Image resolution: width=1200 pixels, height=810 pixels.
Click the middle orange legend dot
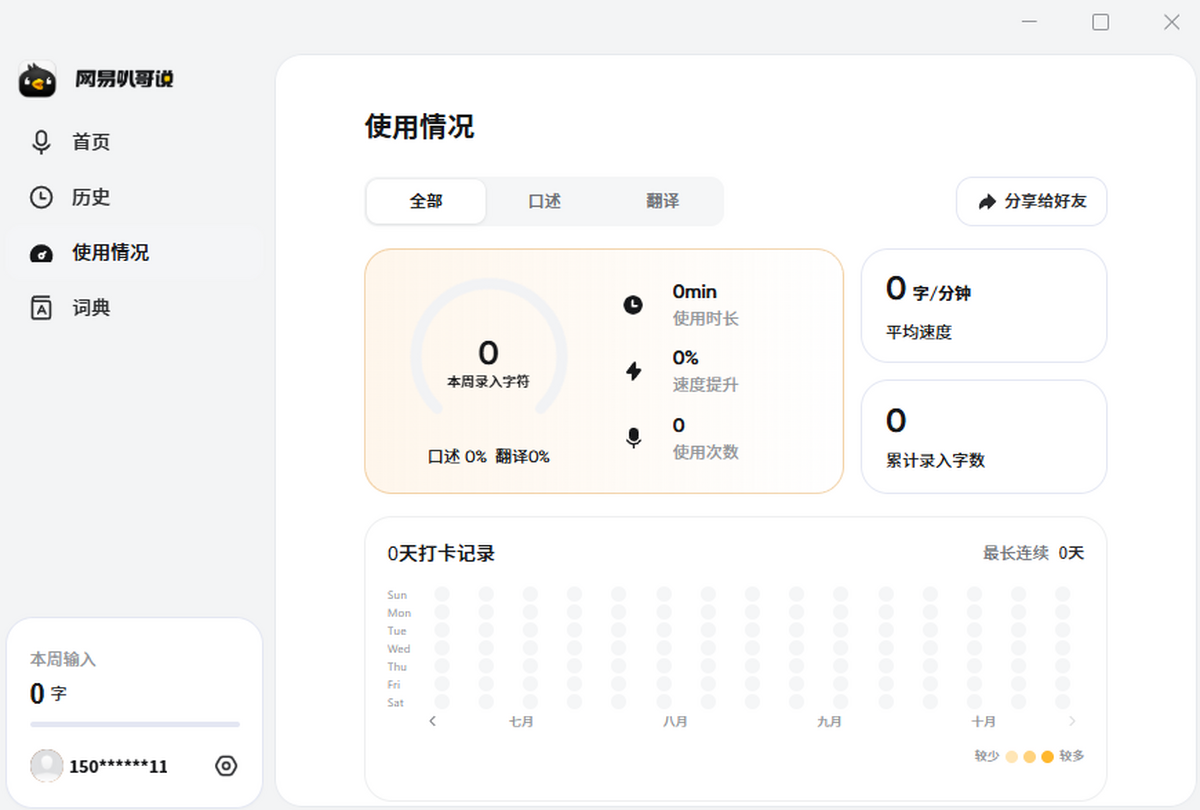(x=1030, y=757)
